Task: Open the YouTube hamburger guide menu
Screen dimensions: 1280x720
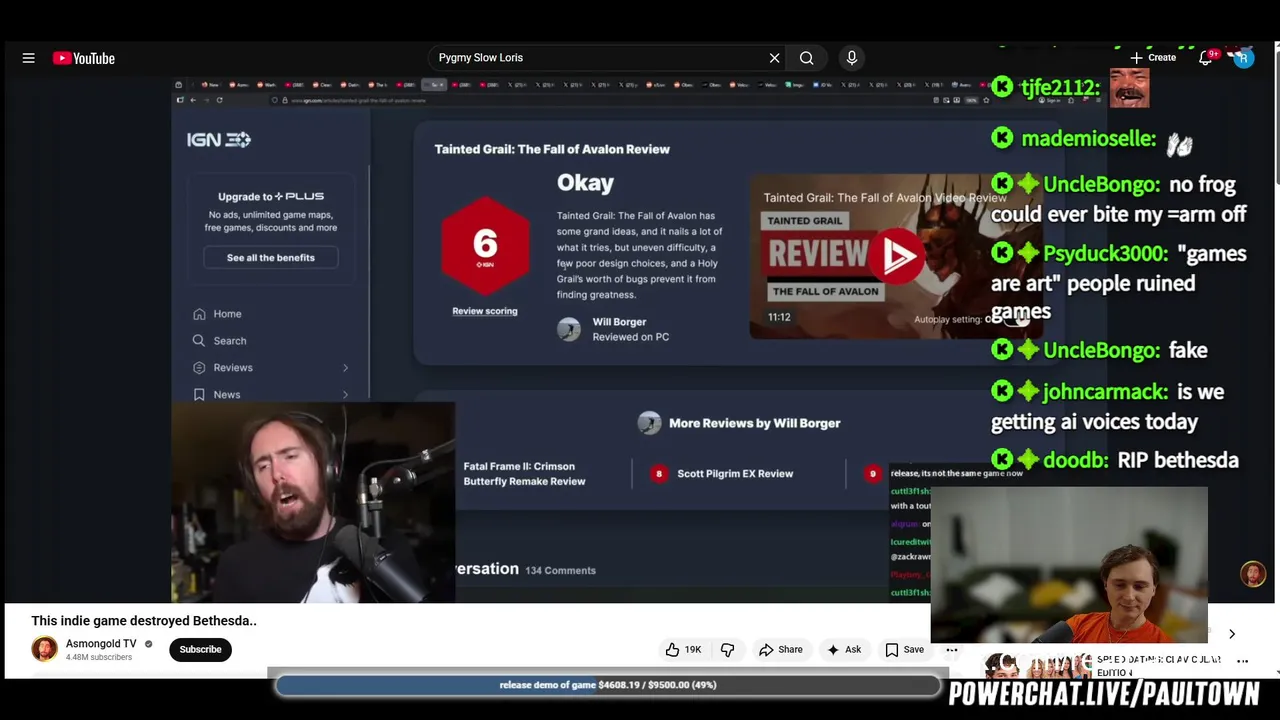Action: coord(29,58)
